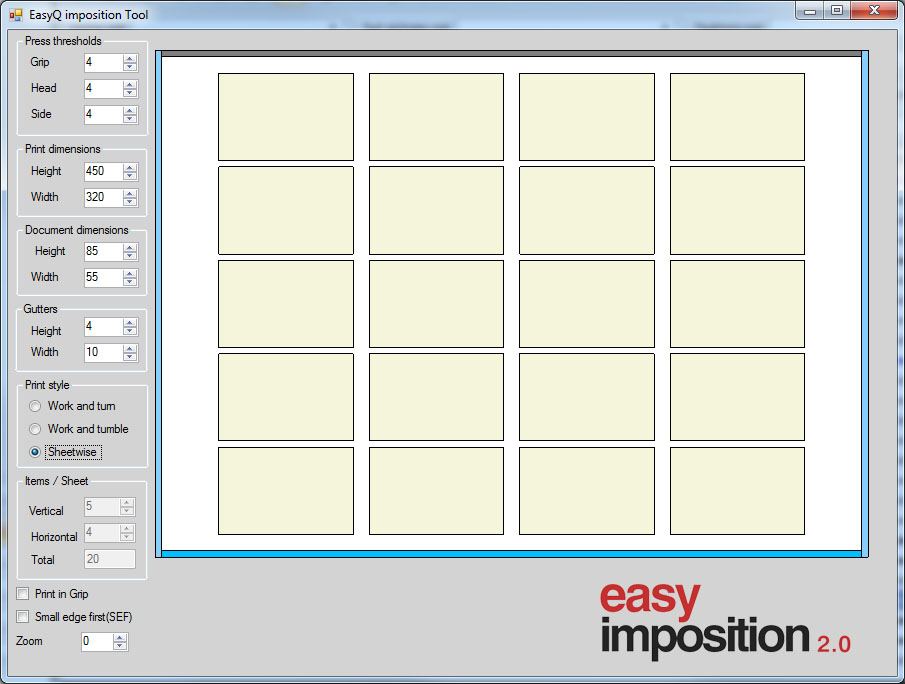Decrease Document dimensions Height
This screenshot has width=905, height=684.
[130, 256]
